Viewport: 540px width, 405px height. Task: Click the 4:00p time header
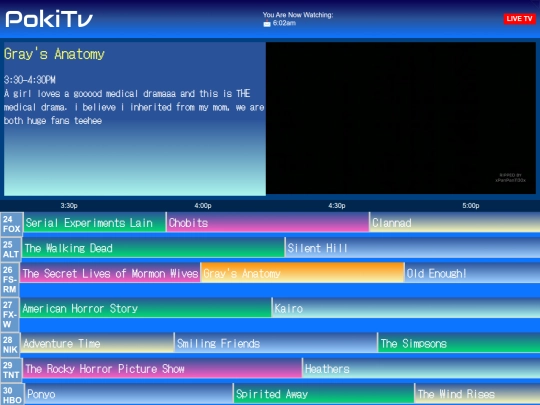pyautogui.click(x=203, y=206)
